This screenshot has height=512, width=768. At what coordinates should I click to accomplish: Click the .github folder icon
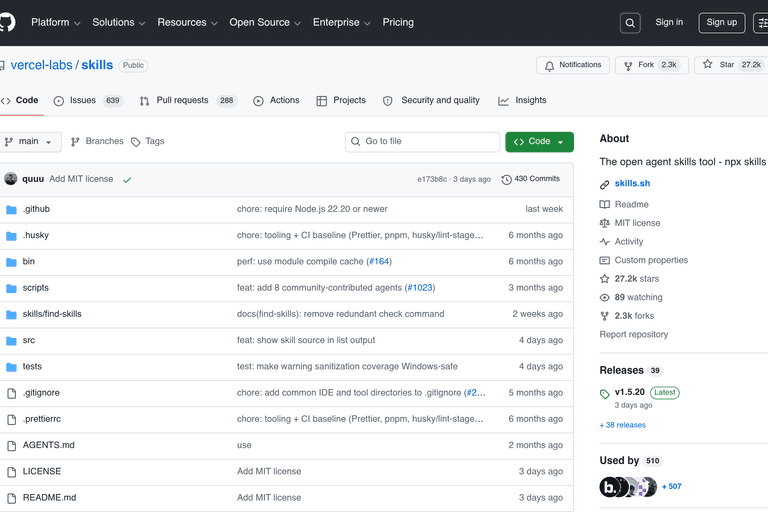11,210
